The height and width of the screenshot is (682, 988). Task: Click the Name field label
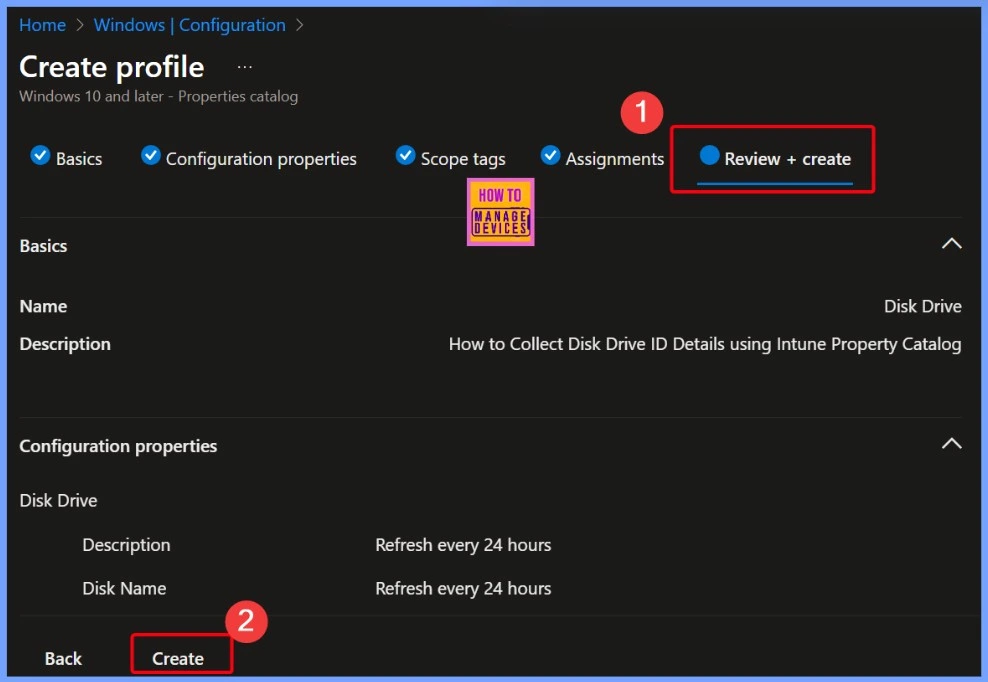click(43, 306)
